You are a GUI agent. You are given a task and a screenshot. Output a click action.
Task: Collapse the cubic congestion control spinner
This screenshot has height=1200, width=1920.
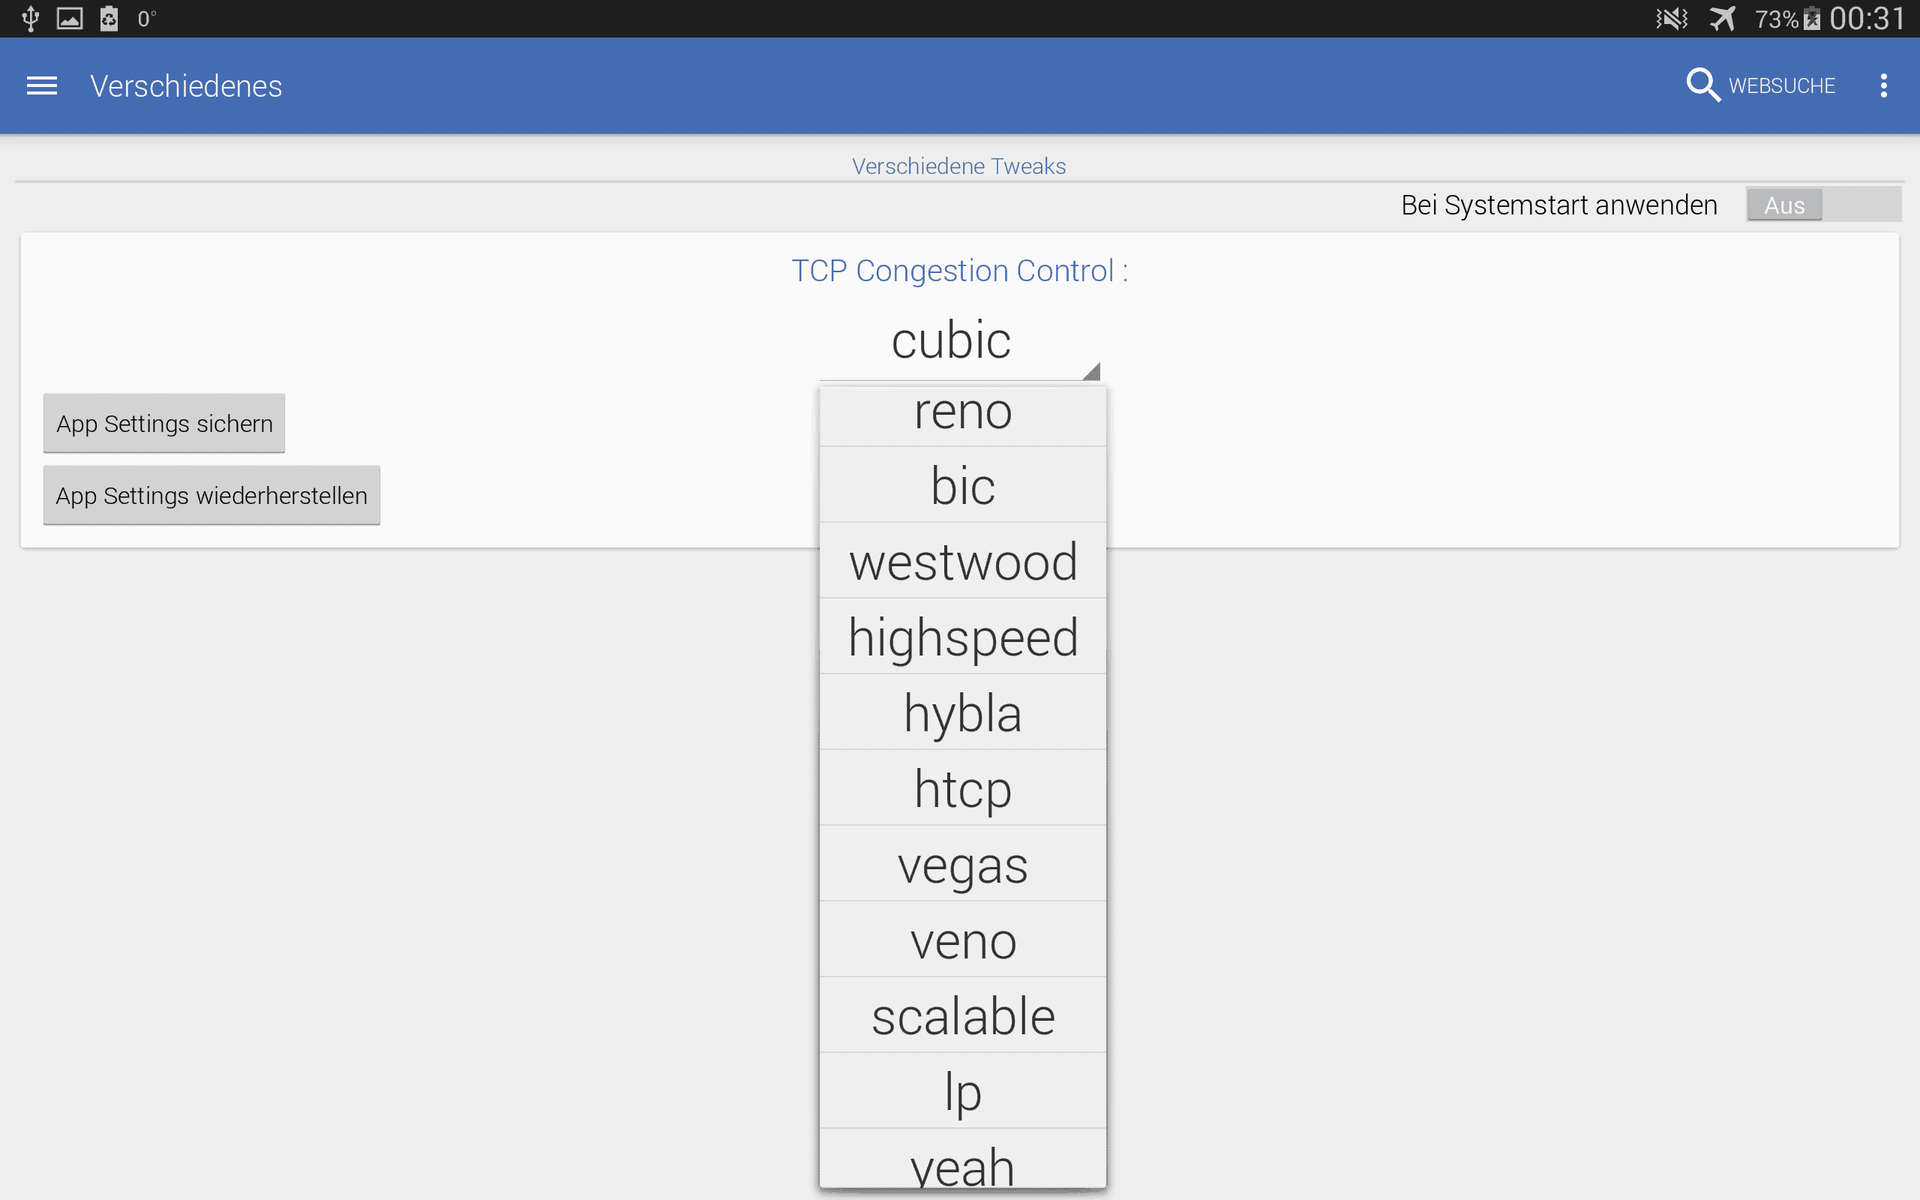point(960,342)
